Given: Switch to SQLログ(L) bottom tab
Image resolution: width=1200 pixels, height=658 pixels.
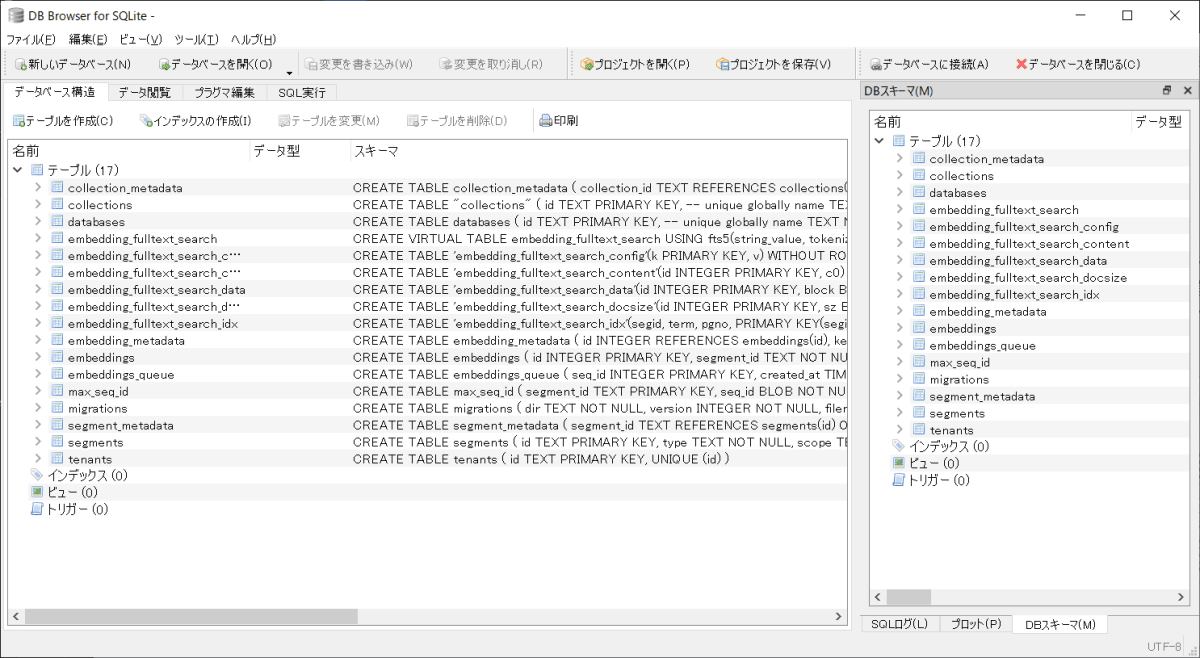Looking at the screenshot, I should [899, 624].
